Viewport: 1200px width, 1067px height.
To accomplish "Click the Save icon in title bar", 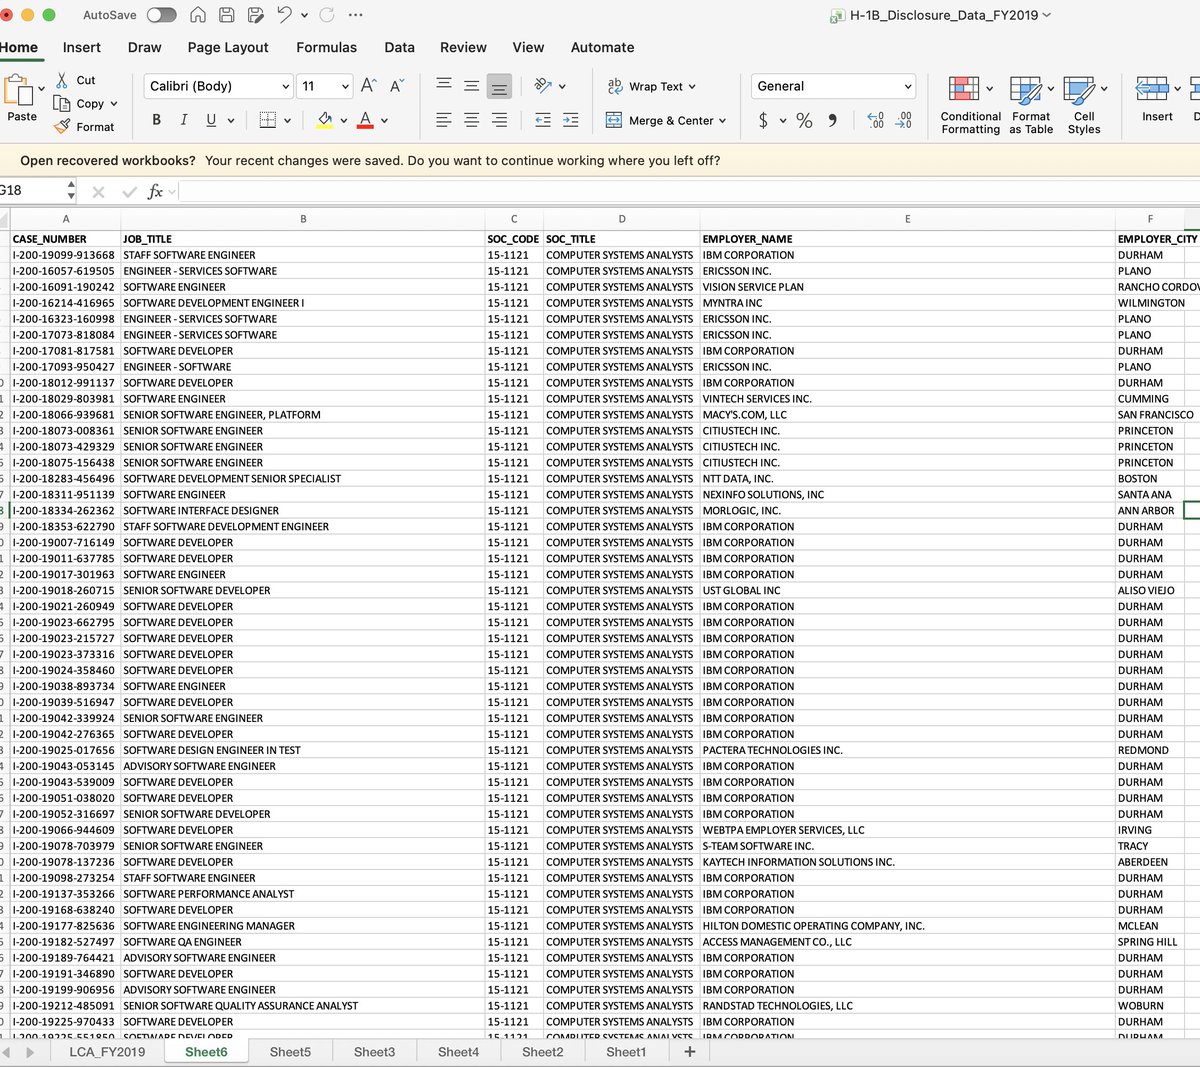I will (x=227, y=15).
